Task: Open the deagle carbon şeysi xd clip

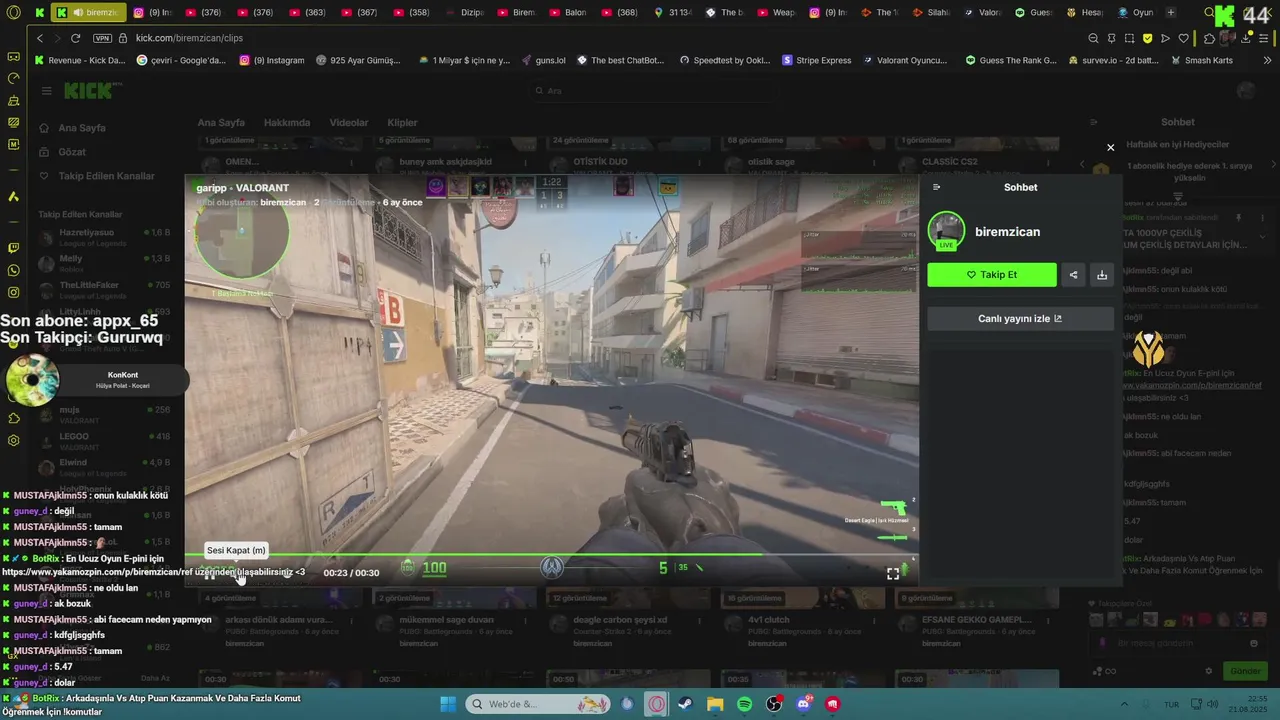Action: [618, 620]
